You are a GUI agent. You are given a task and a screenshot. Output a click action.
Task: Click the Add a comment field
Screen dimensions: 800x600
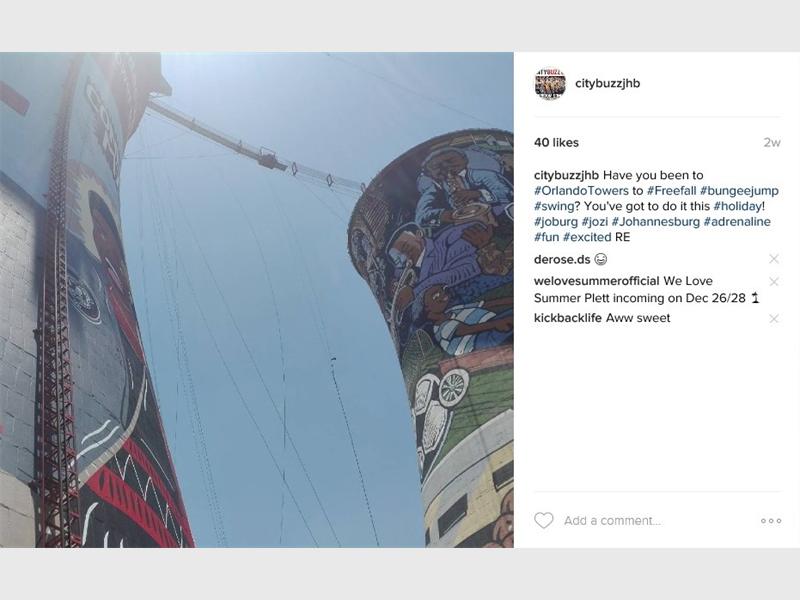click(658, 521)
